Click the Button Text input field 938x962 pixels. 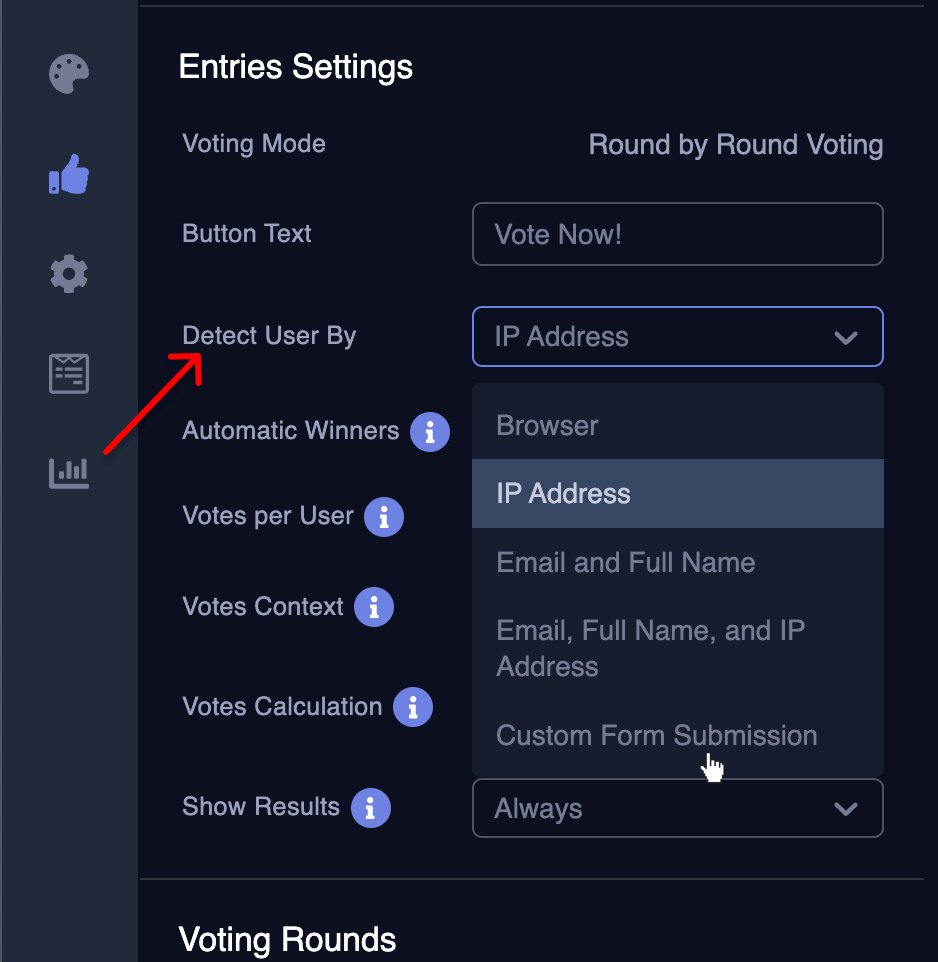677,235
